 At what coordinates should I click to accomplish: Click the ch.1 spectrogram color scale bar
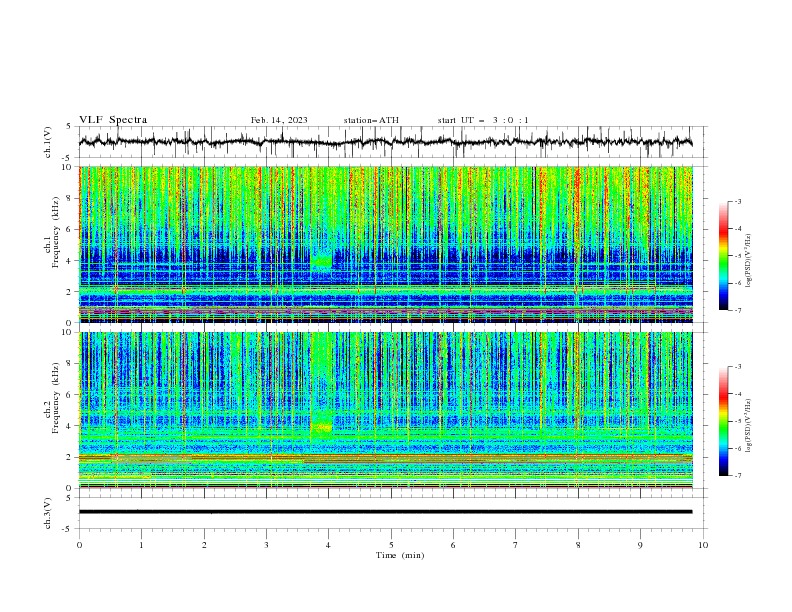[723, 255]
